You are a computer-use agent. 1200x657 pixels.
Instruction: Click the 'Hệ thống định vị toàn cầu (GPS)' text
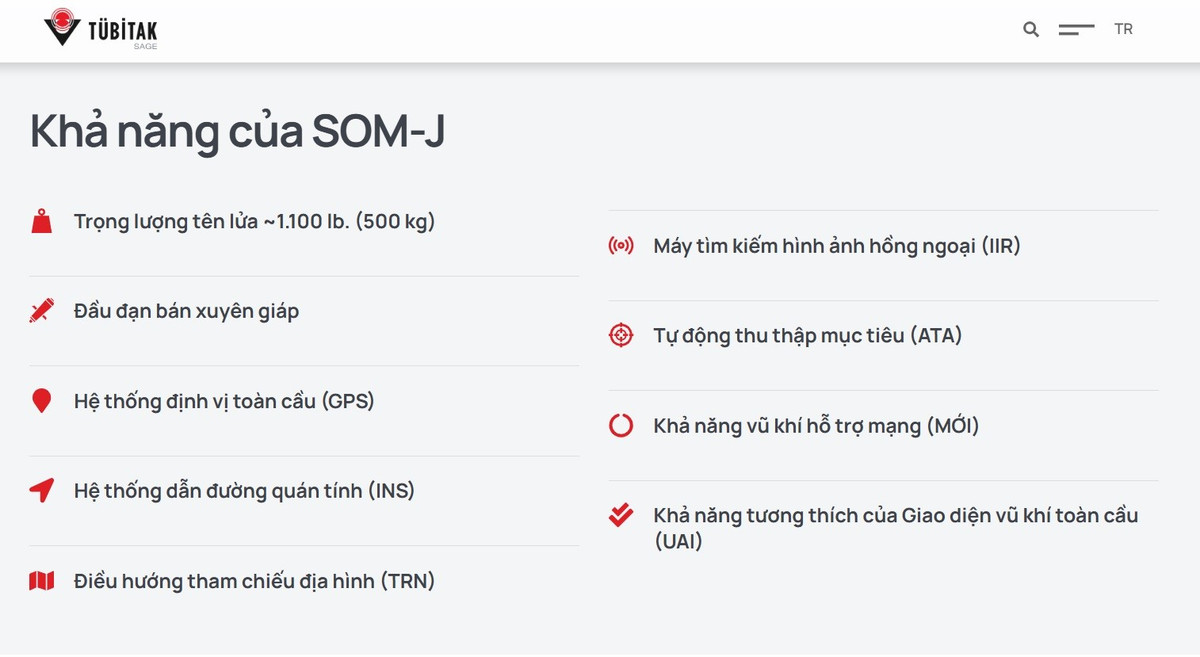[222, 401]
